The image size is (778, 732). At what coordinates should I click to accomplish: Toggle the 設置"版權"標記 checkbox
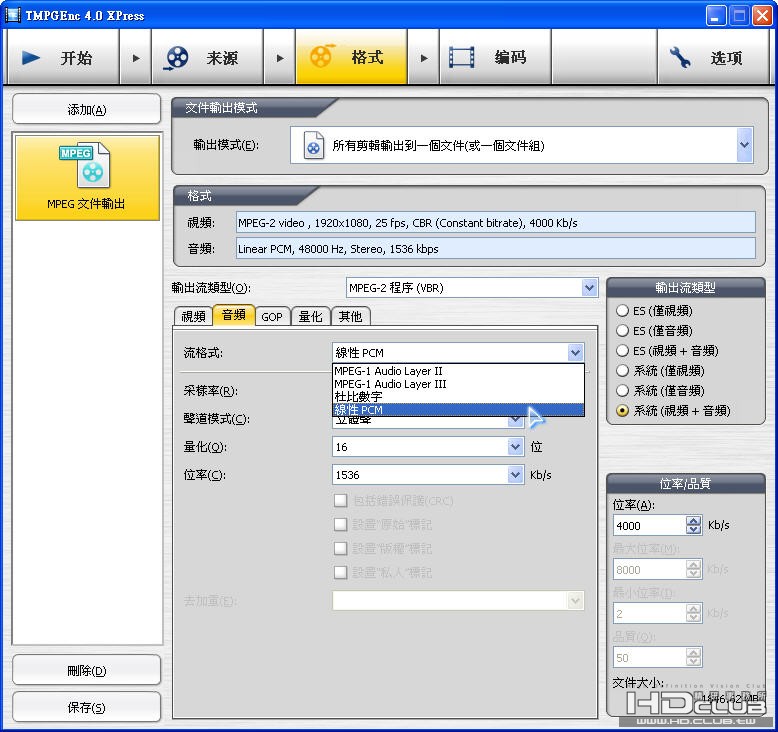340,548
